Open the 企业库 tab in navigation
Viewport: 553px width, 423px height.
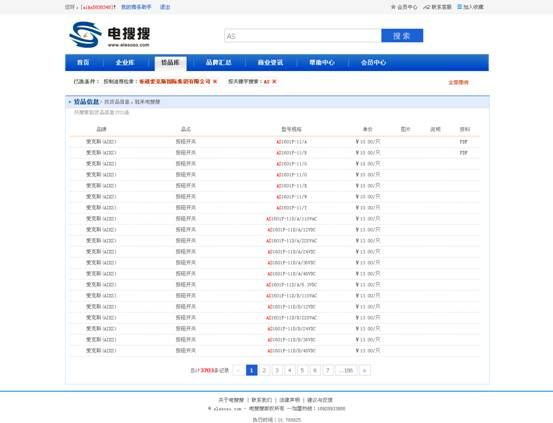(125, 62)
